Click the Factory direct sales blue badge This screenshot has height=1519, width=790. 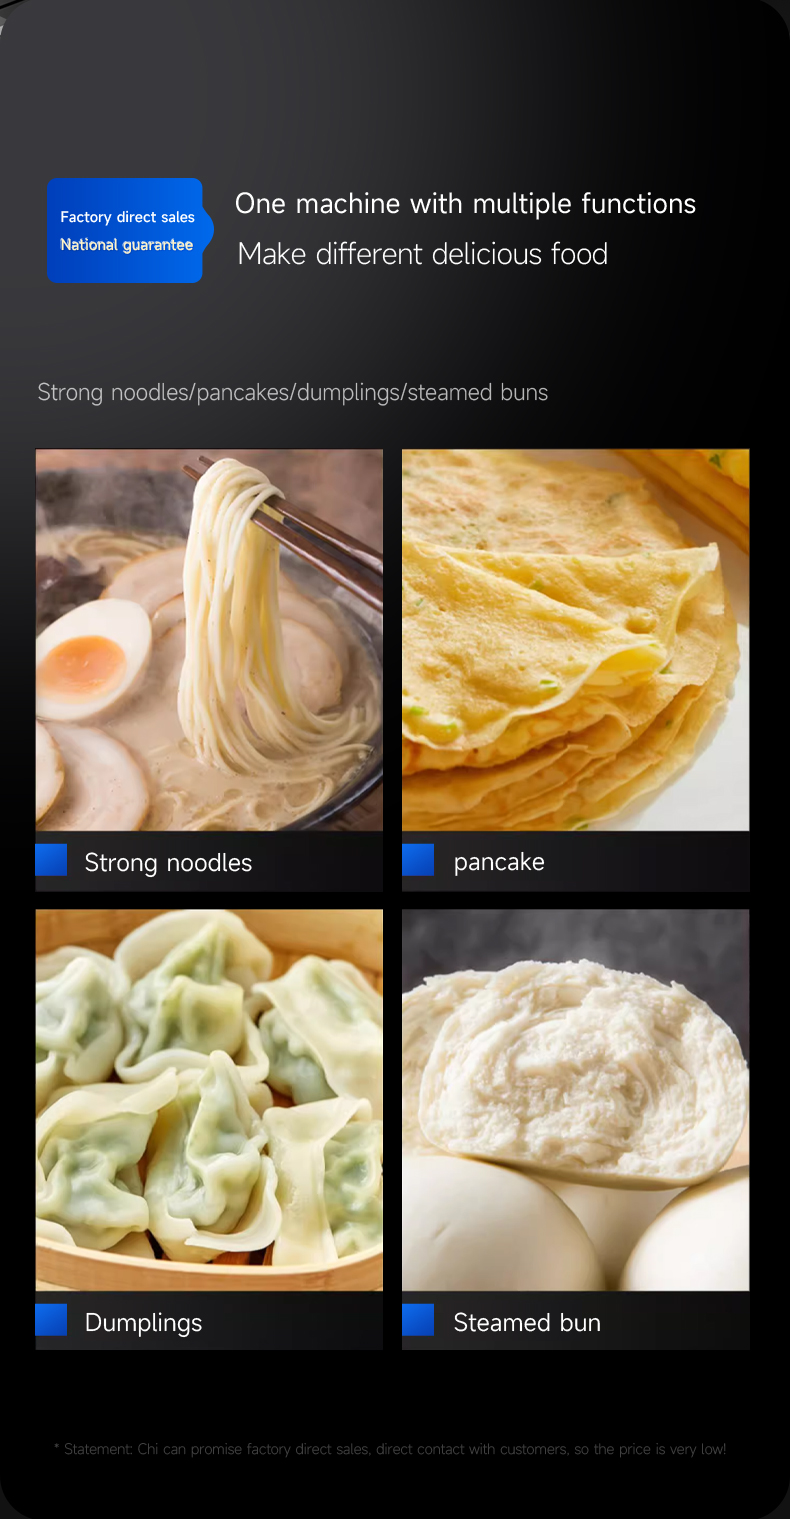pyautogui.click(x=129, y=231)
